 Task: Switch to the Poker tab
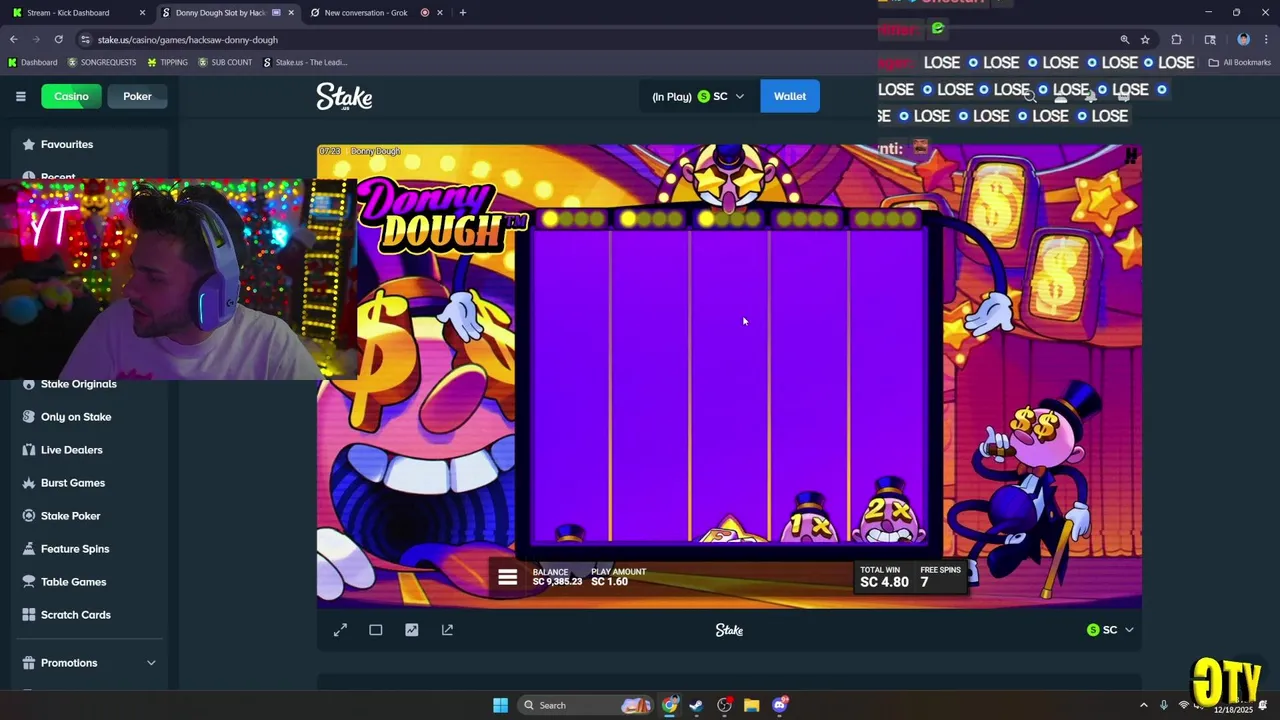(137, 96)
